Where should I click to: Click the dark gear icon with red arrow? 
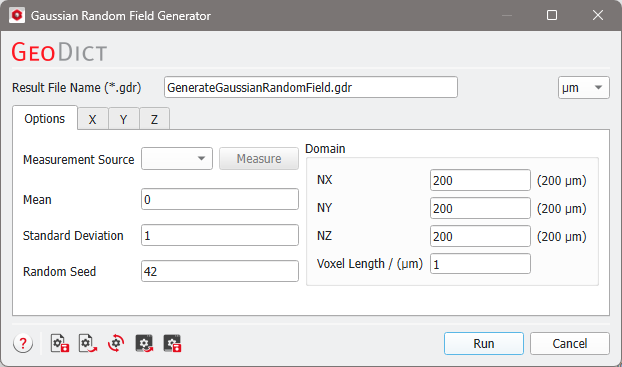tap(144, 343)
